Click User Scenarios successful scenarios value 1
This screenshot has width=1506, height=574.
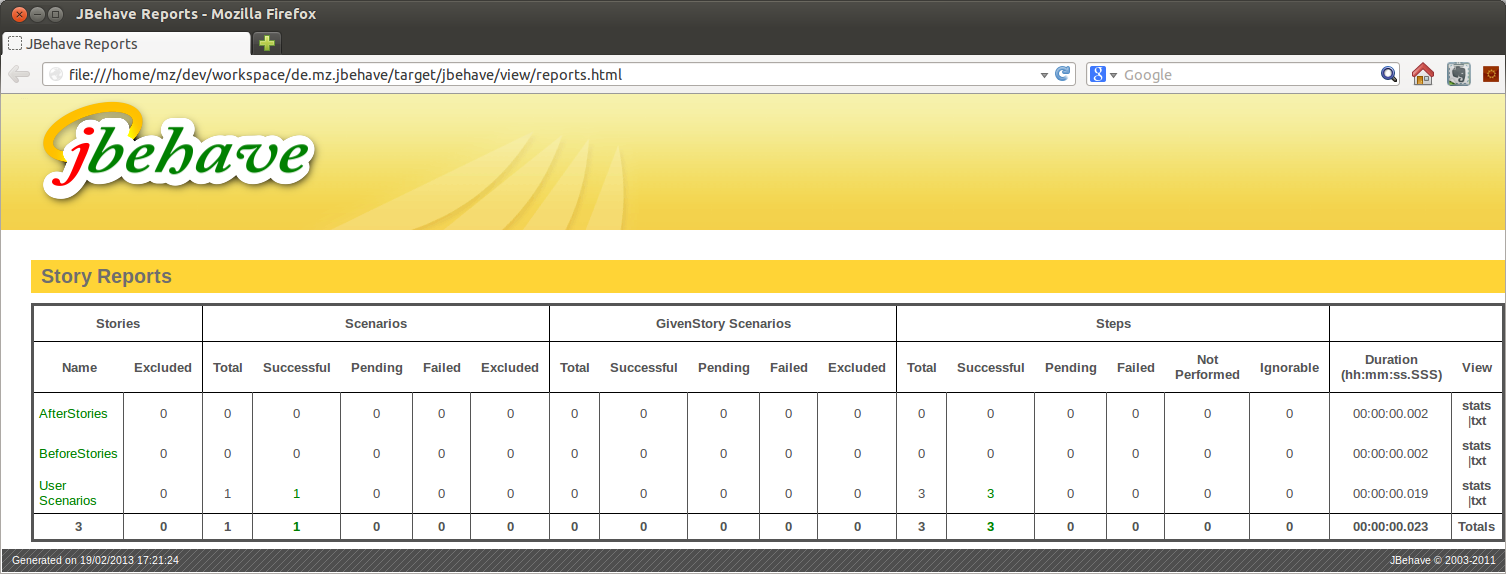coord(296,493)
